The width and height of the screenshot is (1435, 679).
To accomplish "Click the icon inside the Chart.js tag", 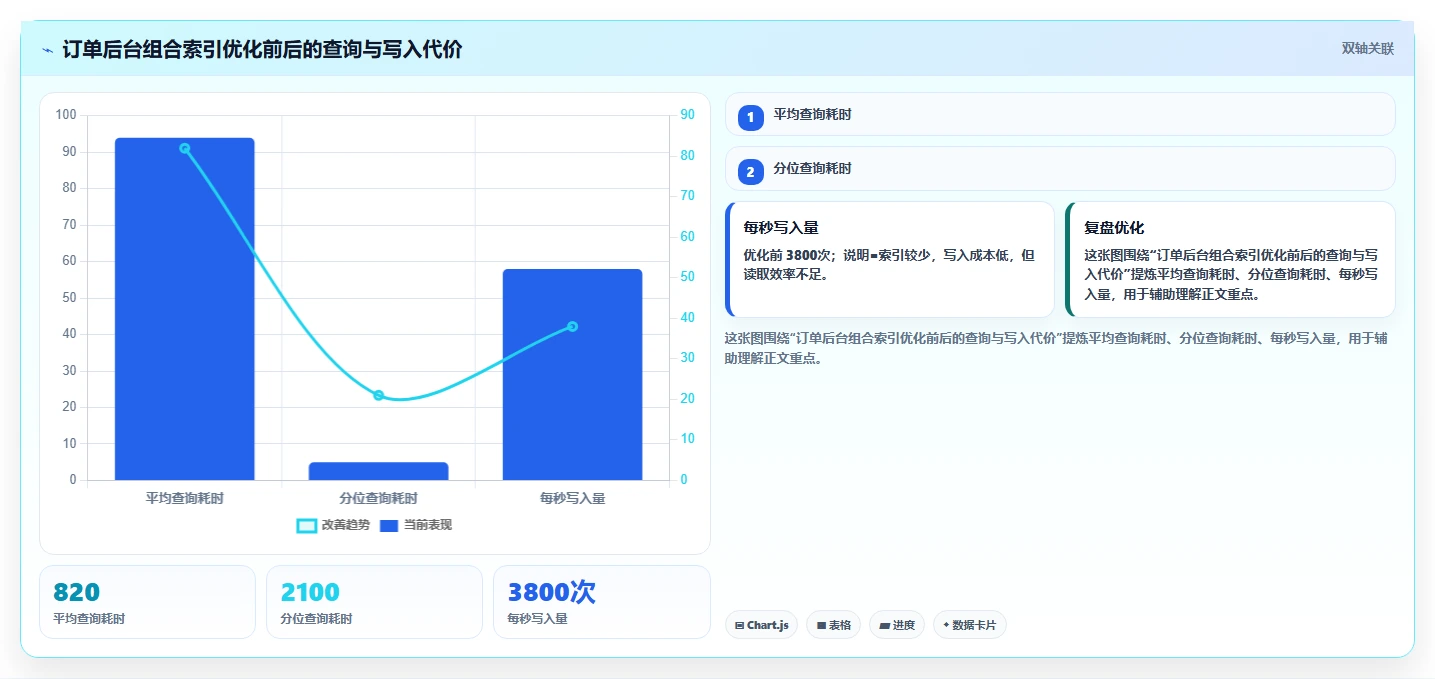I will tap(739, 625).
